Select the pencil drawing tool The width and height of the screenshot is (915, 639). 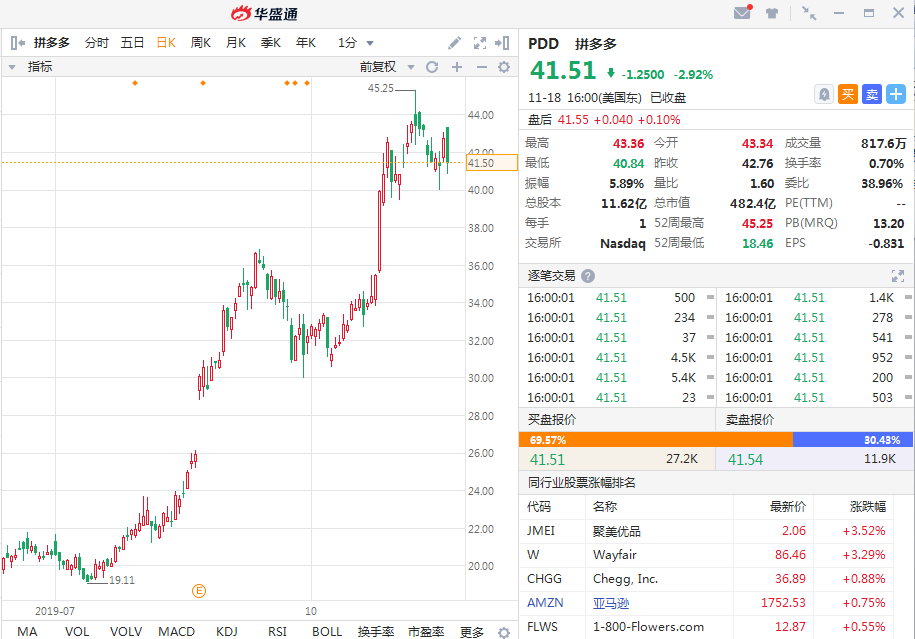(x=454, y=43)
